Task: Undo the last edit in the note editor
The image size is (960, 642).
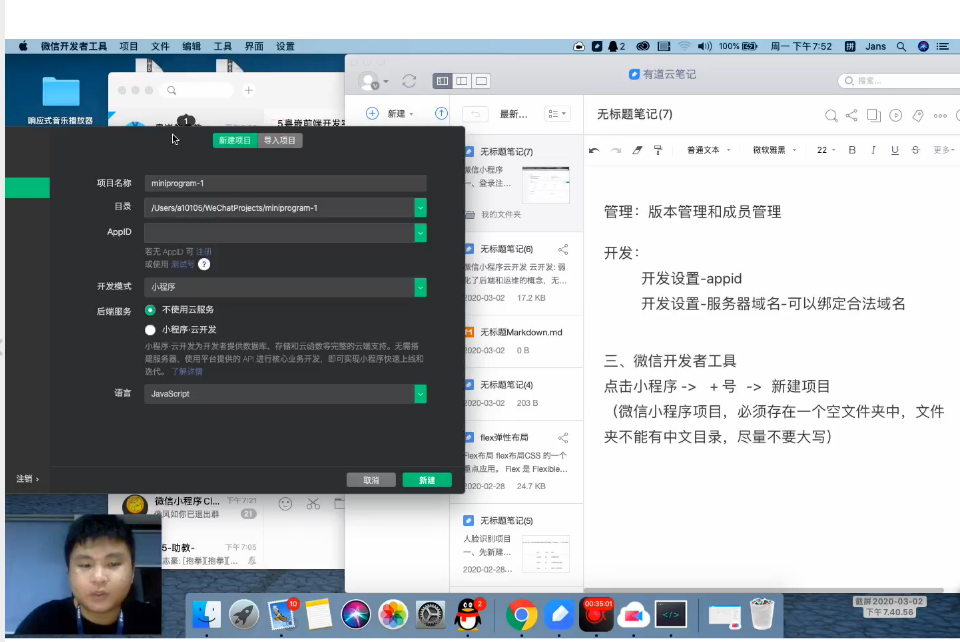Action: tap(594, 150)
